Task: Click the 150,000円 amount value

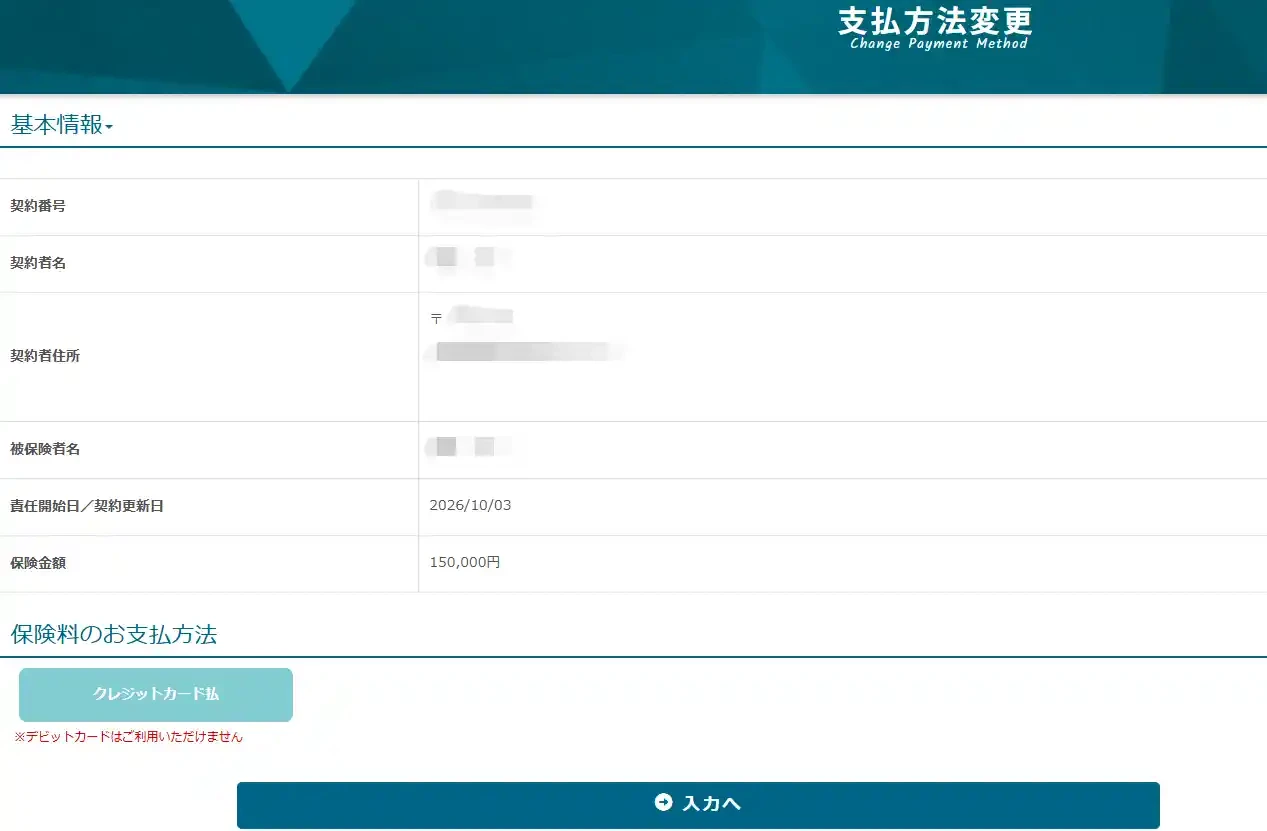Action: point(465,562)
